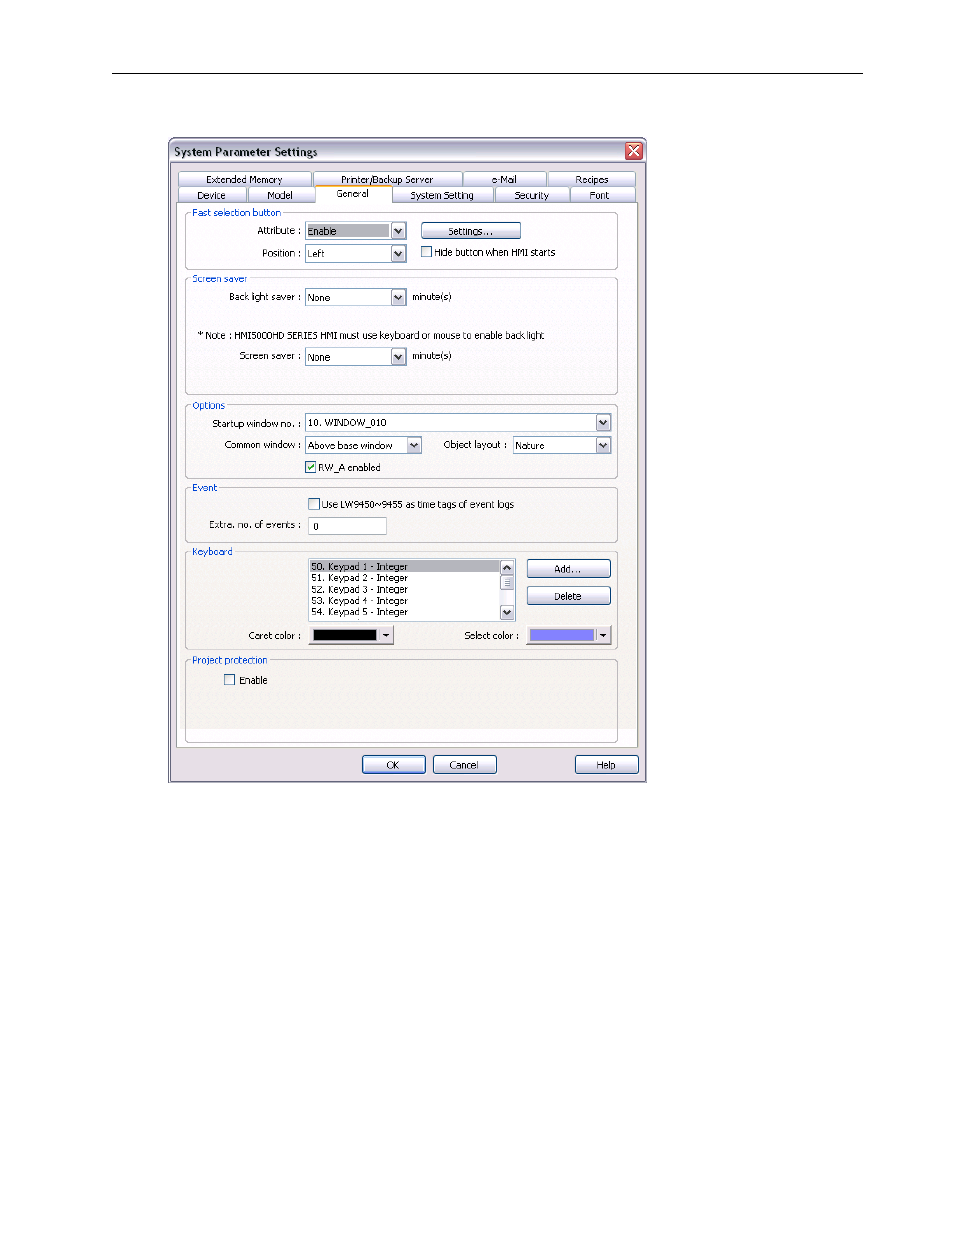This screenshot has height=1235, width=954.
Task: Switch to the Printer/Backup Server tab
Action: pyautogui.click(x=387, y=179)
